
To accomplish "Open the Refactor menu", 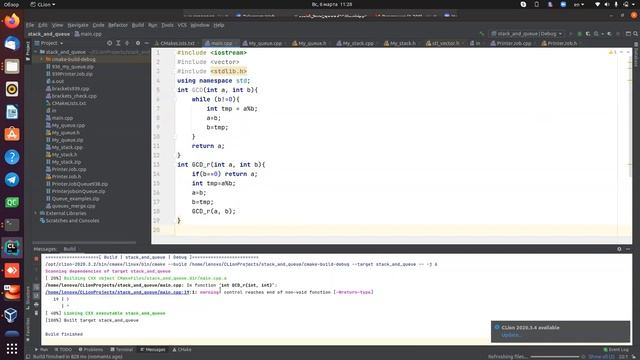I will (x=118, y=25).
